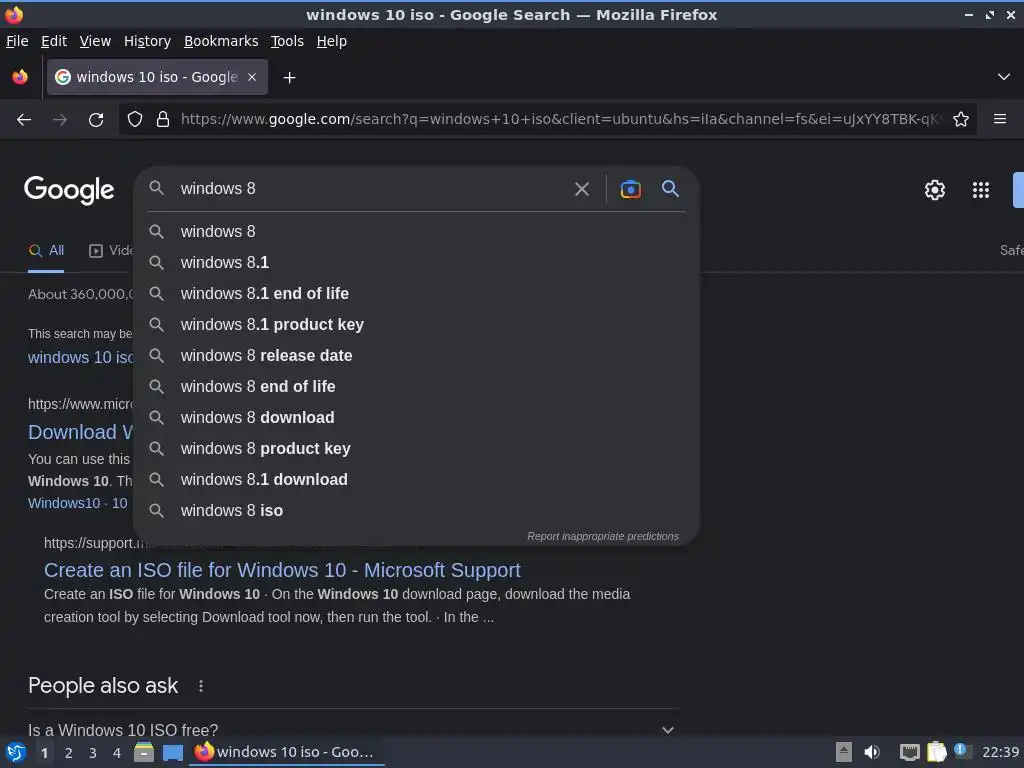Open Google quick settings gear
1024x768 pixels.
tap(935, 190)
